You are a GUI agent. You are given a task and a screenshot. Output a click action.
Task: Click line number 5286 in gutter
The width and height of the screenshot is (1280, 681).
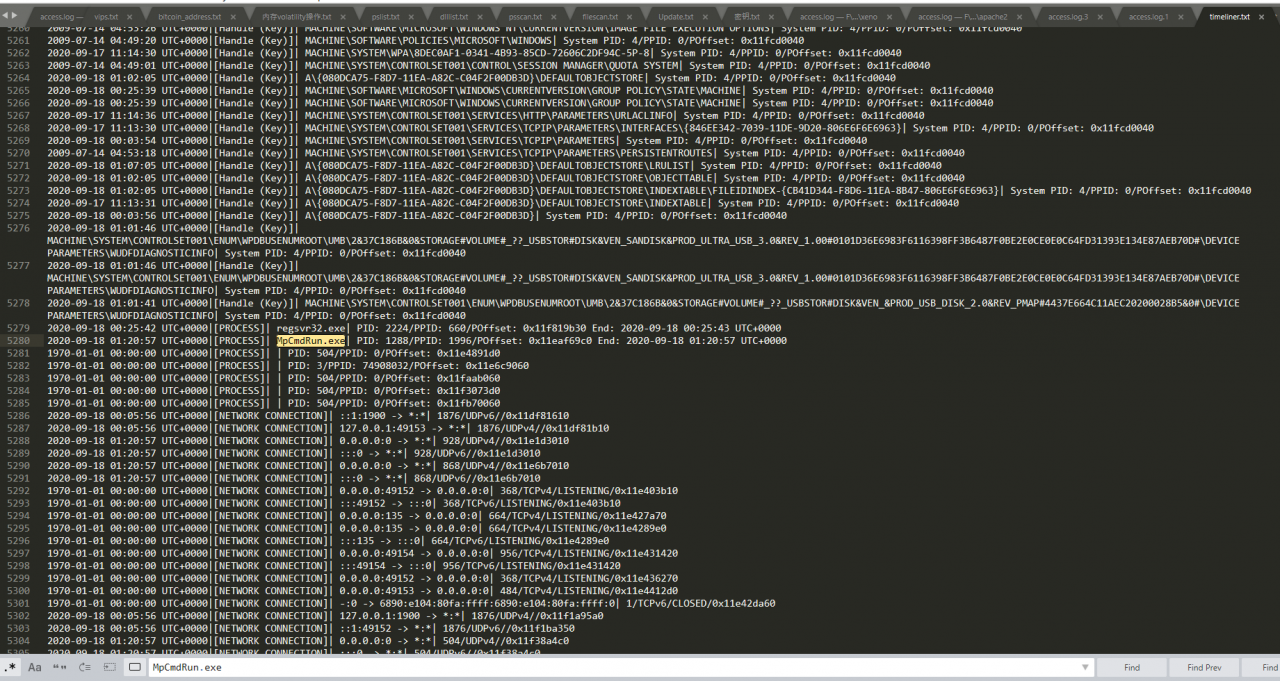[18, 415]
